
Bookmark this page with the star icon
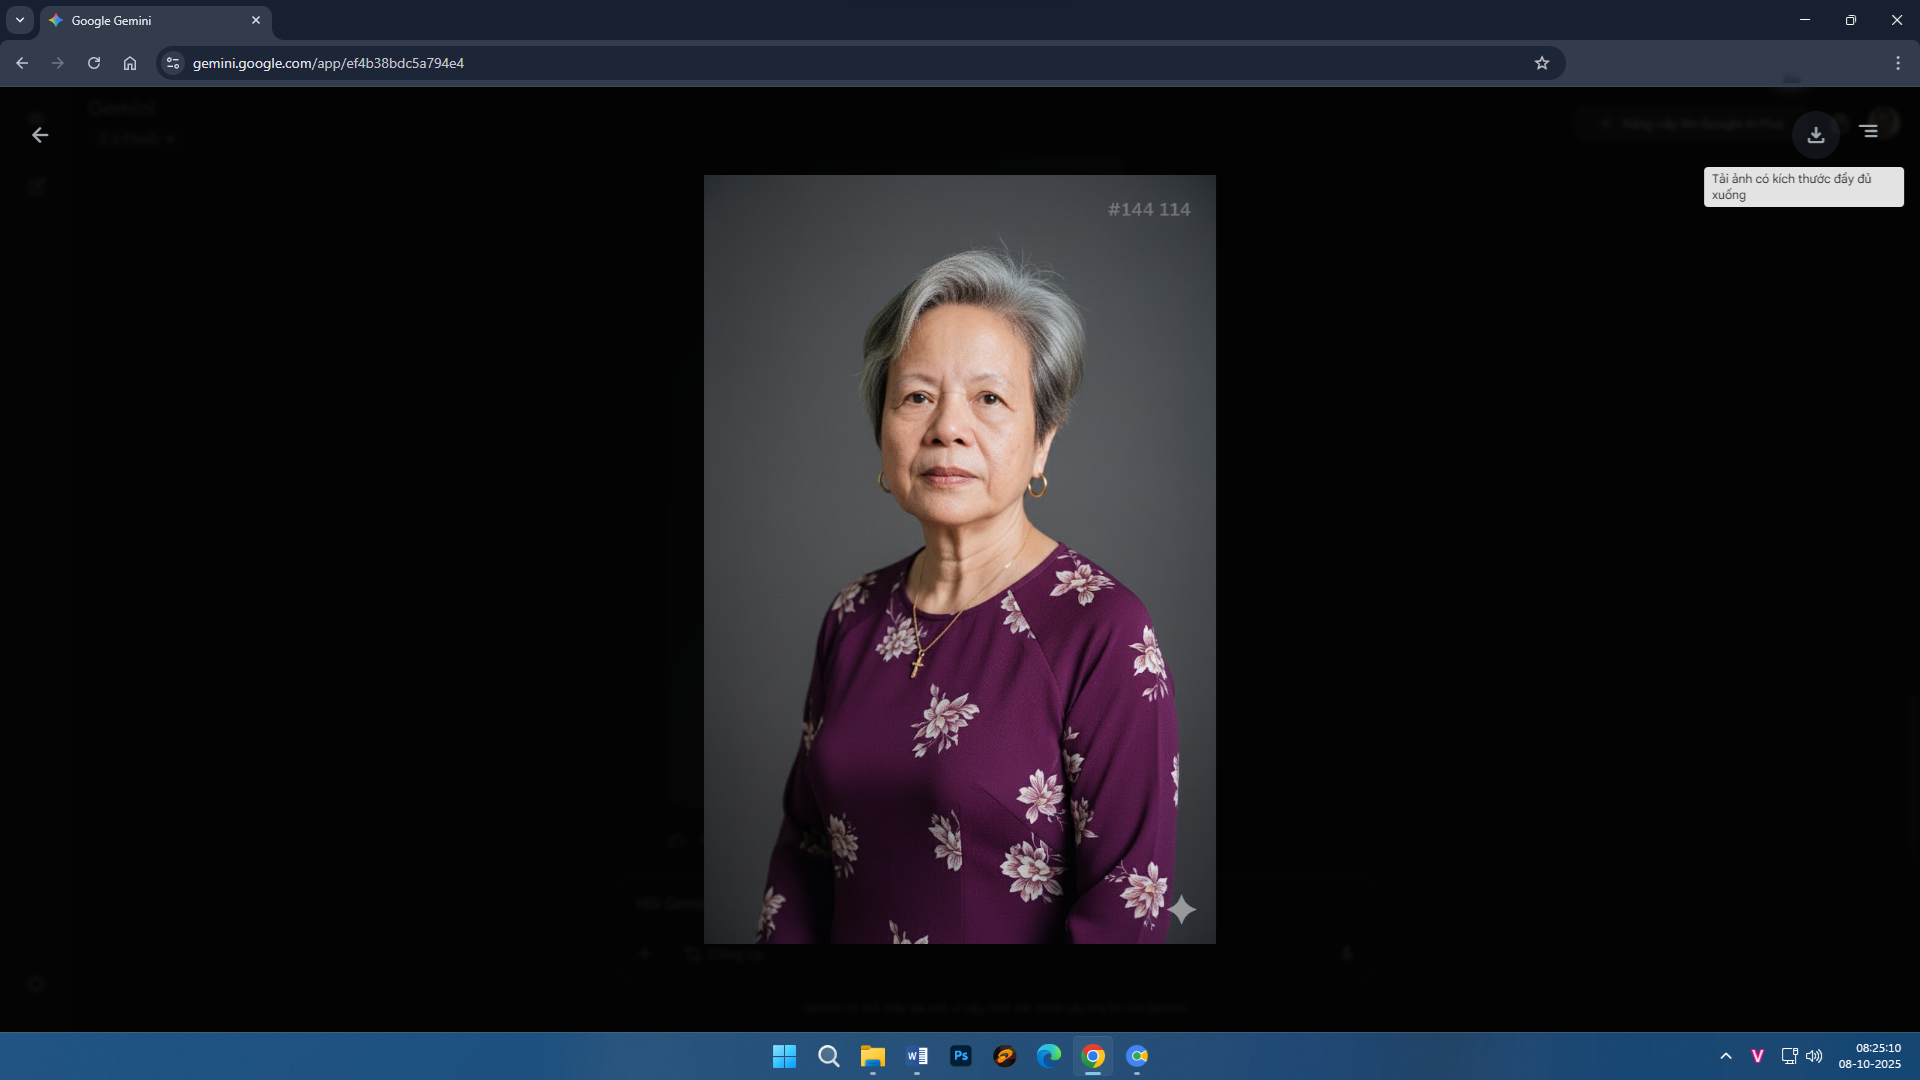pyautogui.click(x=1541, y=63)
